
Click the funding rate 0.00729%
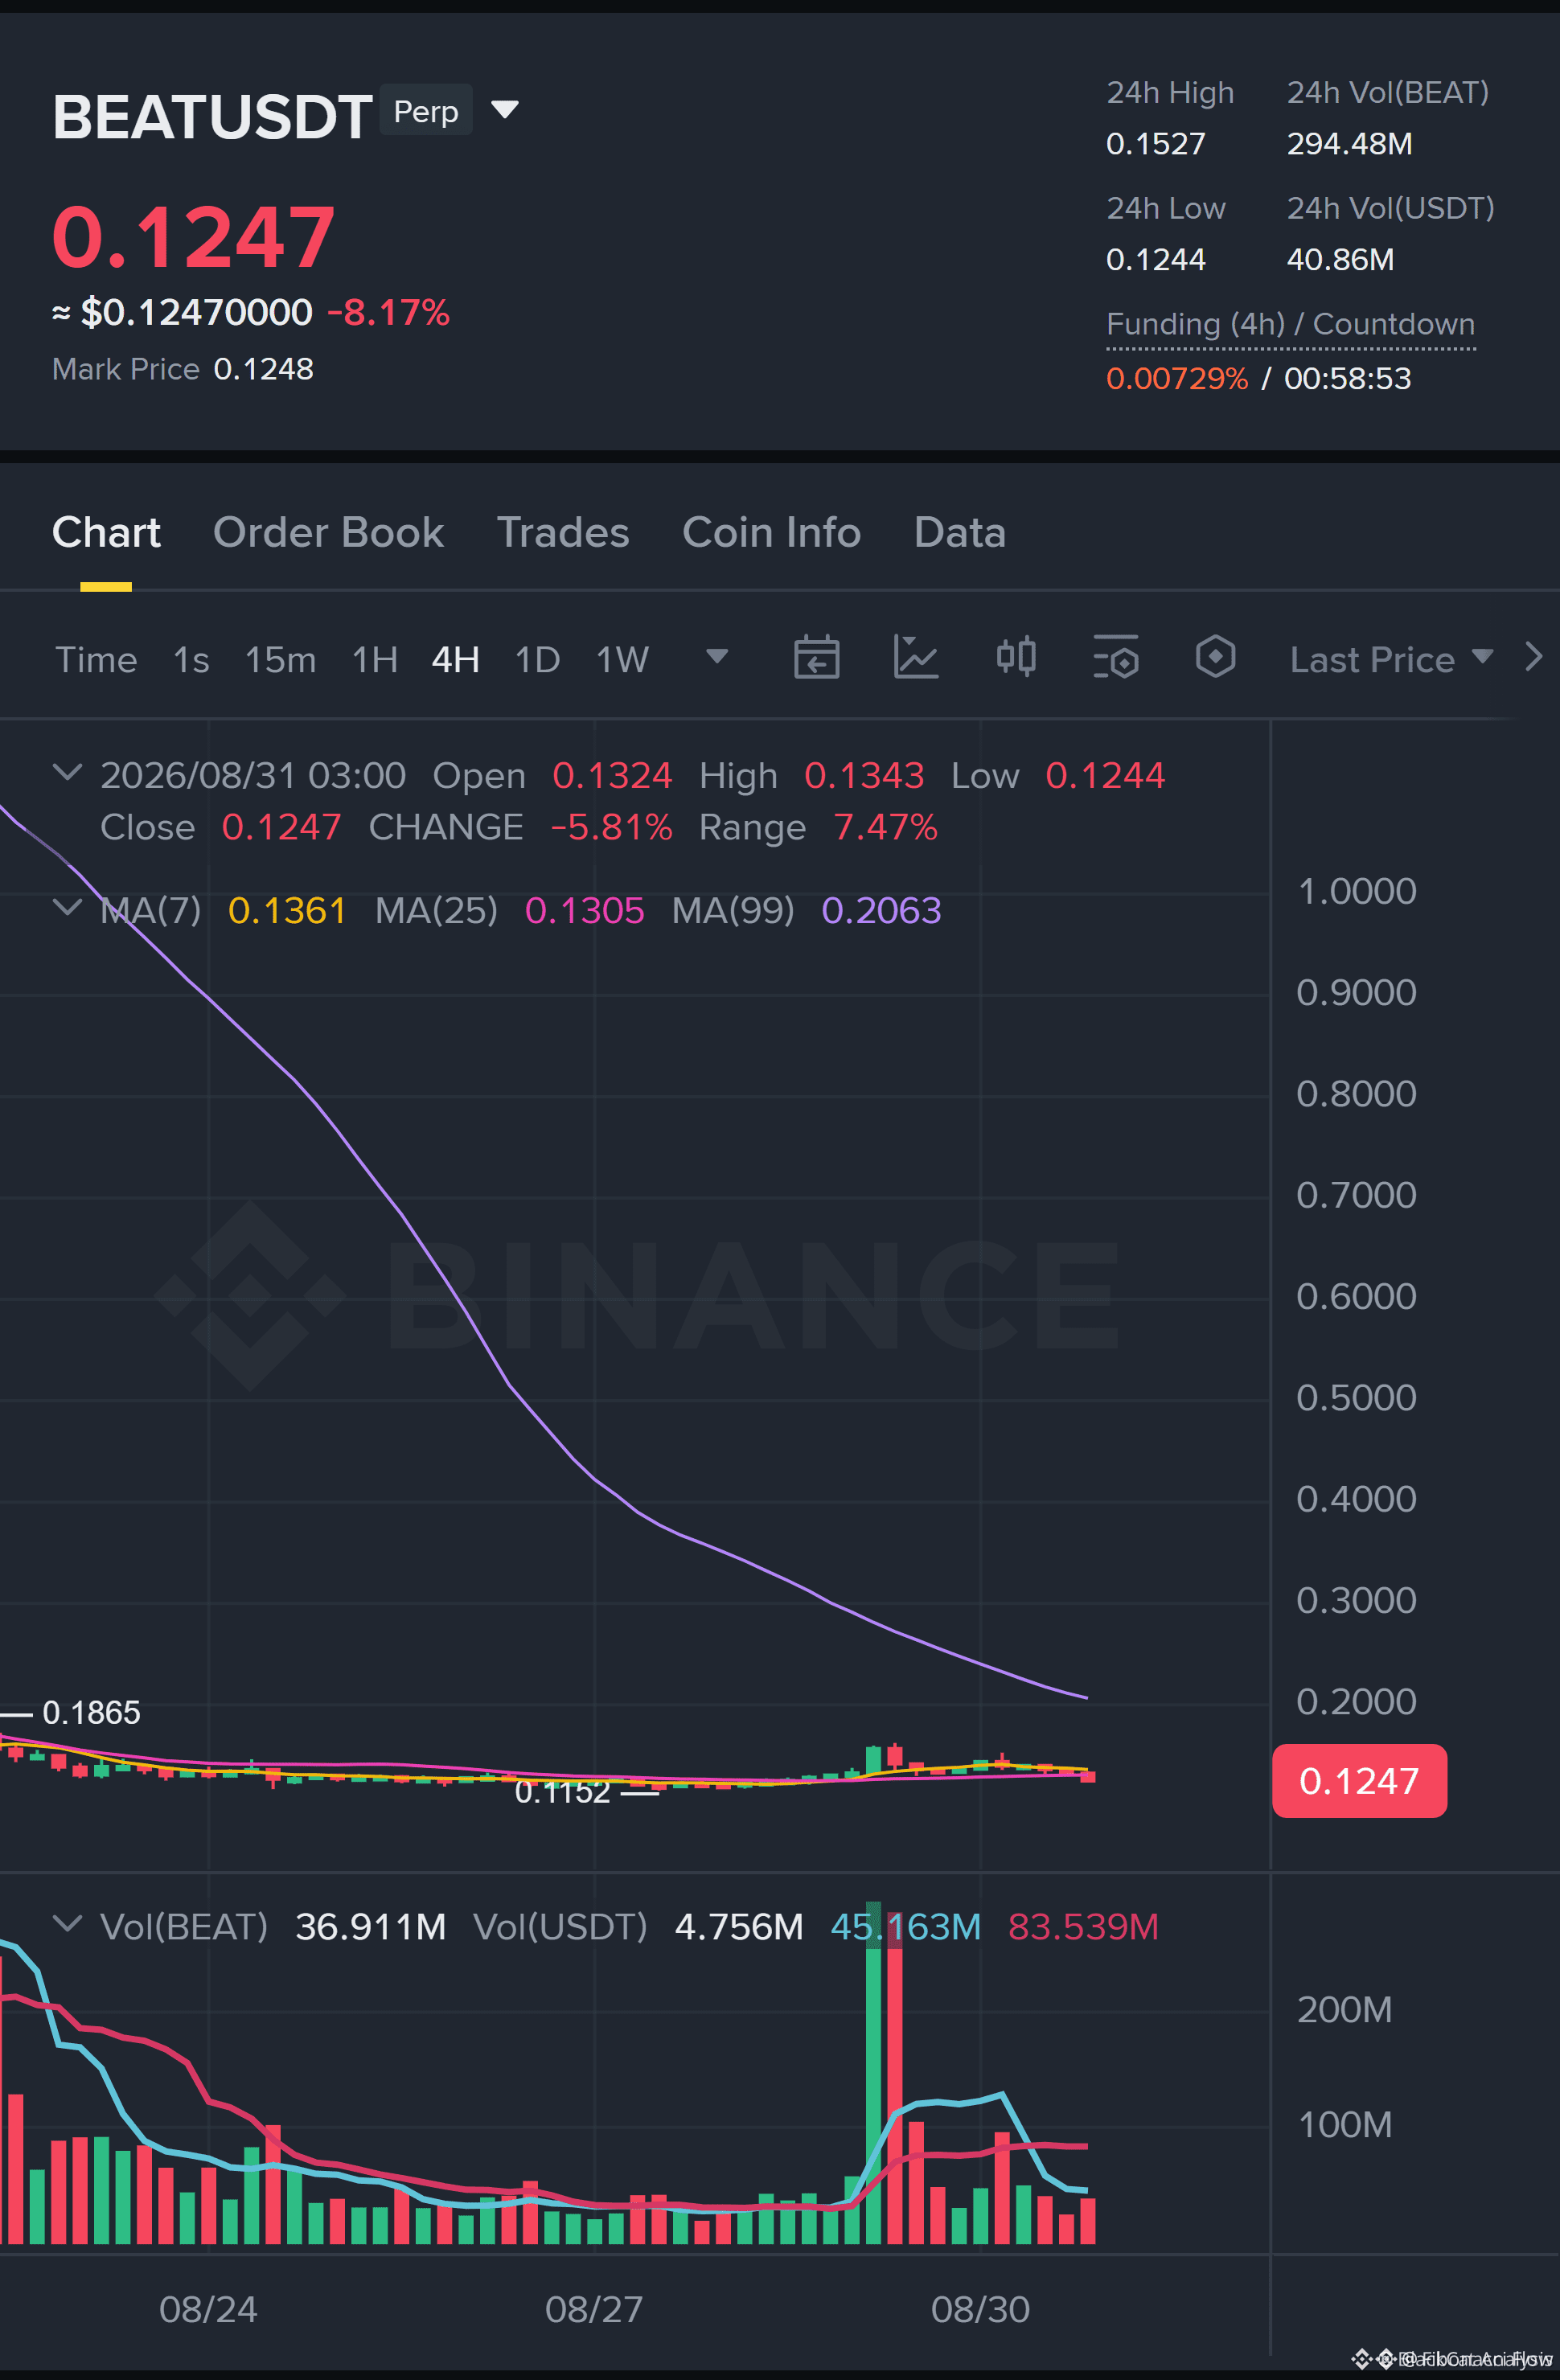click(x=1177, y=378)
